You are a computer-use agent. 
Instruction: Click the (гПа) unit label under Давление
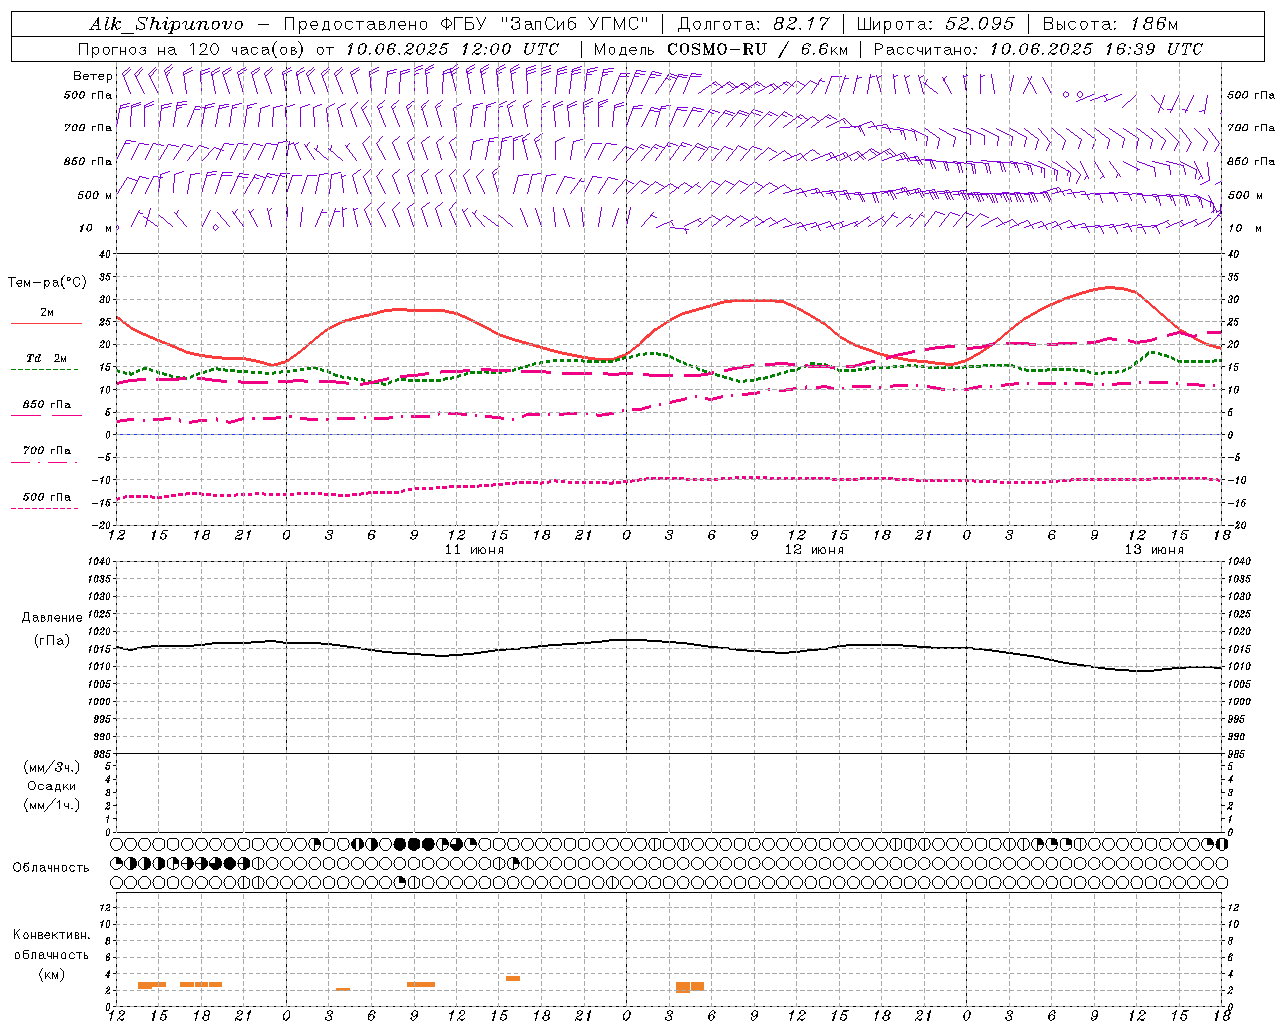click(x=52, y=640)
